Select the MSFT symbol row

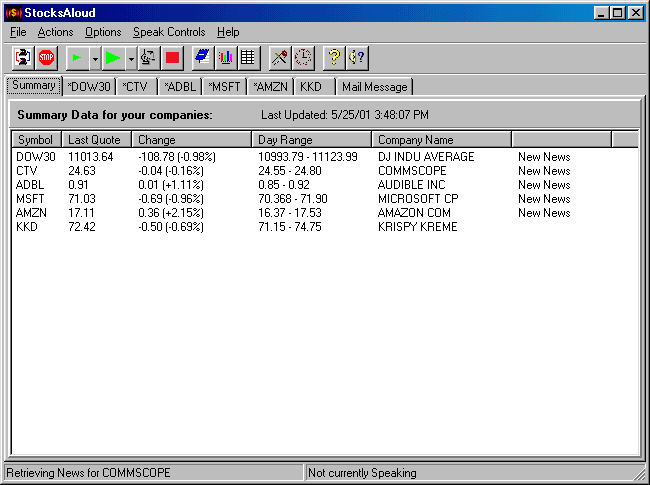30,199
